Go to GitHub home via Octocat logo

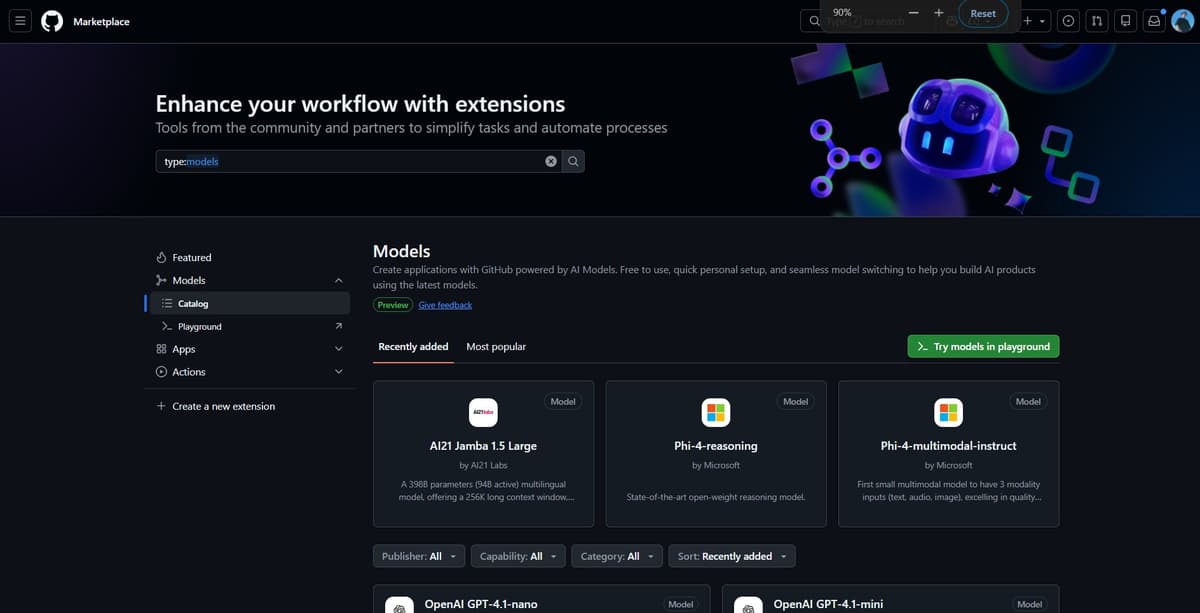pyautogui.click(x=52, y=21)
